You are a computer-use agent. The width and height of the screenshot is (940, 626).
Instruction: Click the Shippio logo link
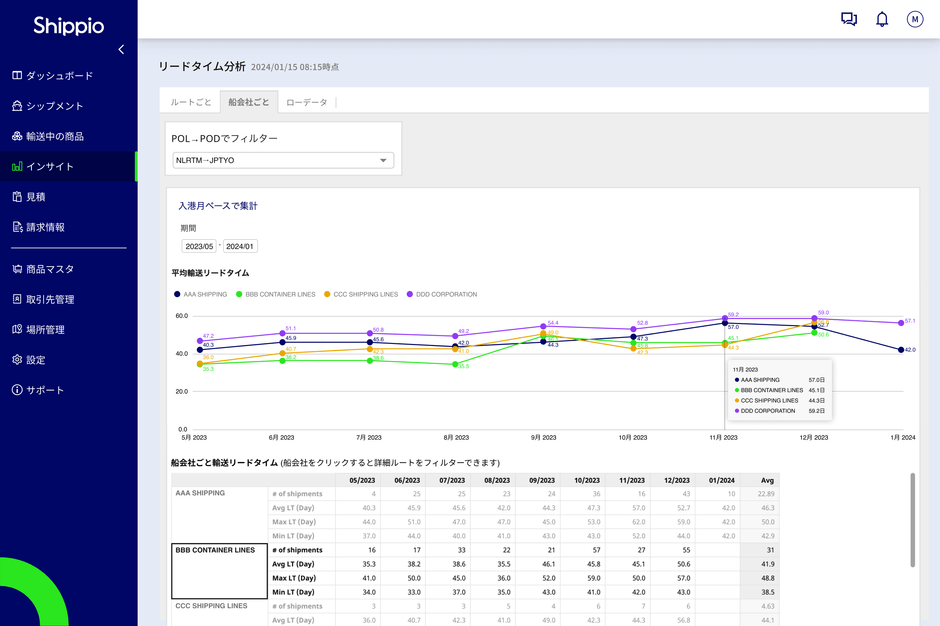pos(68,26)
